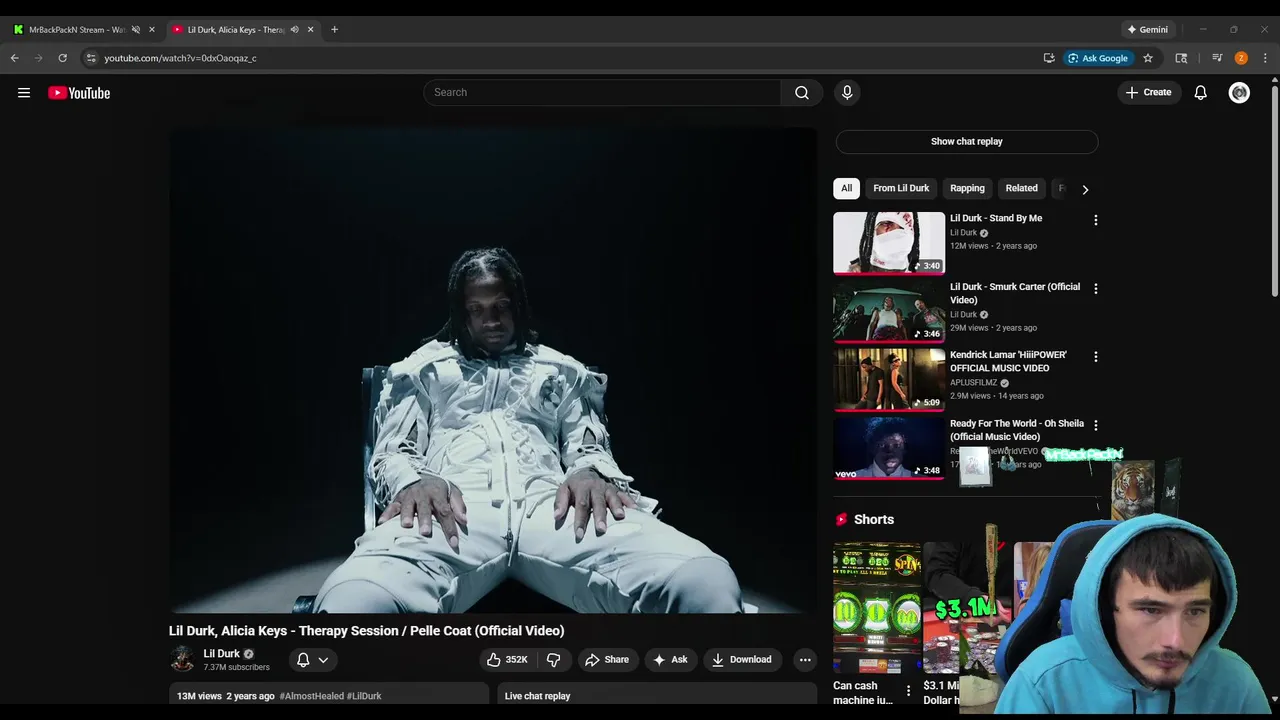
Task: Click the search magnifier button
Action: (x=802, y=92)
